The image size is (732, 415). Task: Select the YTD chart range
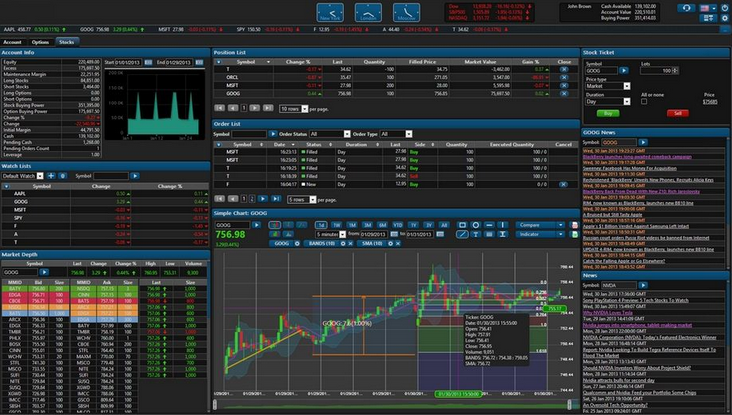pos(398,225)
